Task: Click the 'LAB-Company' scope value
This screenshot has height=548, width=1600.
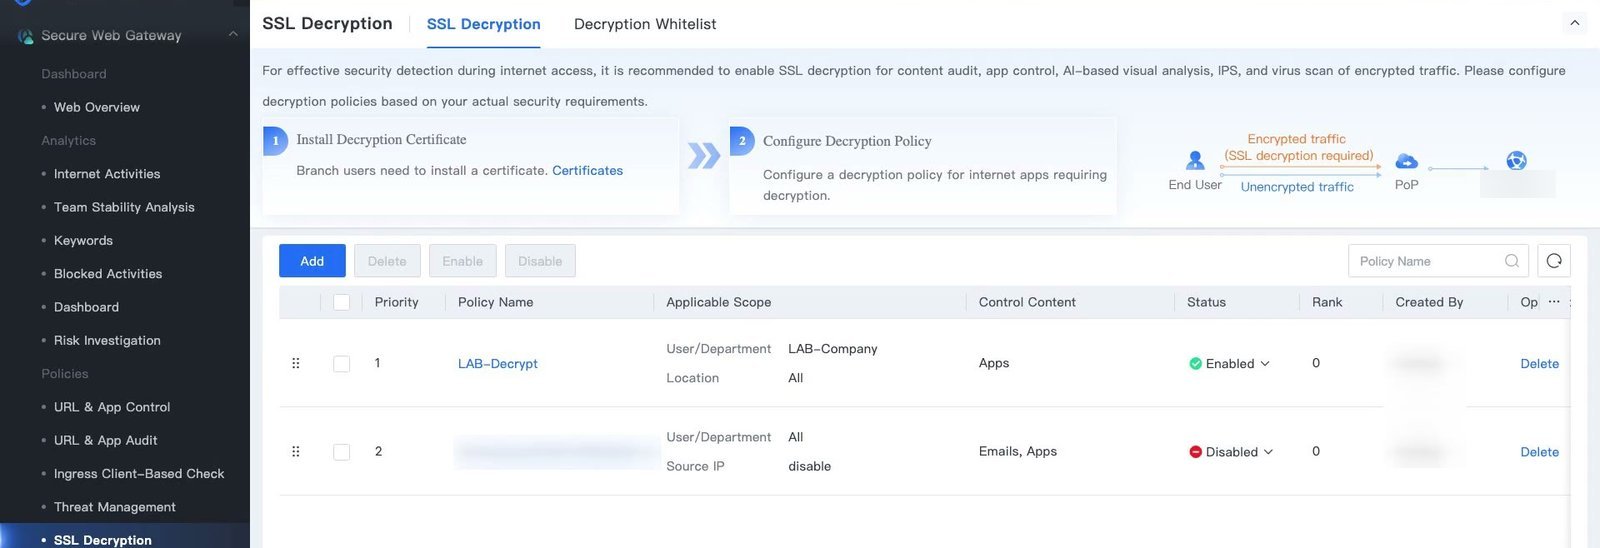Action: [x=833, y=349]
